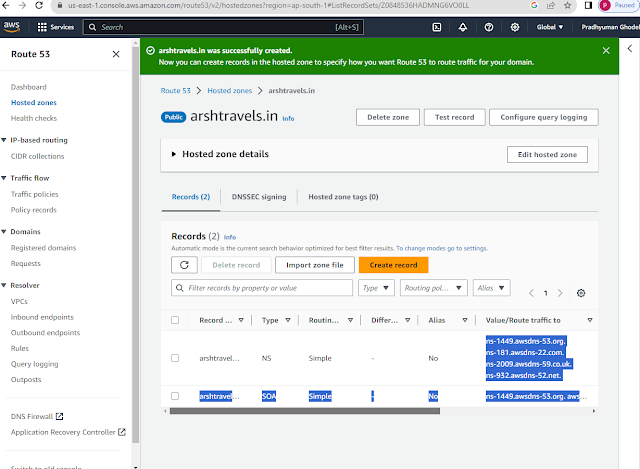The height and width of the screenshot is (469, 640).
Task: Launch CloudShell from the top bar
Action: (x=436, y=27)
